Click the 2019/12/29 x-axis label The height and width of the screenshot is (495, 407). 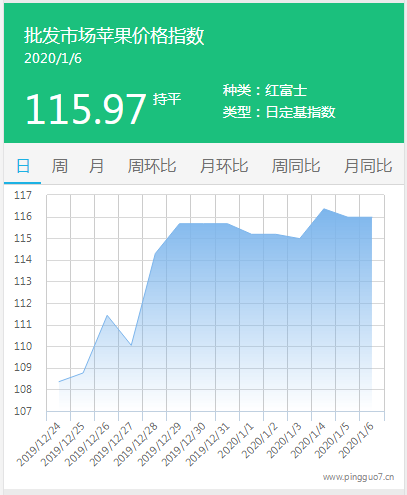(x=159, y=444)
